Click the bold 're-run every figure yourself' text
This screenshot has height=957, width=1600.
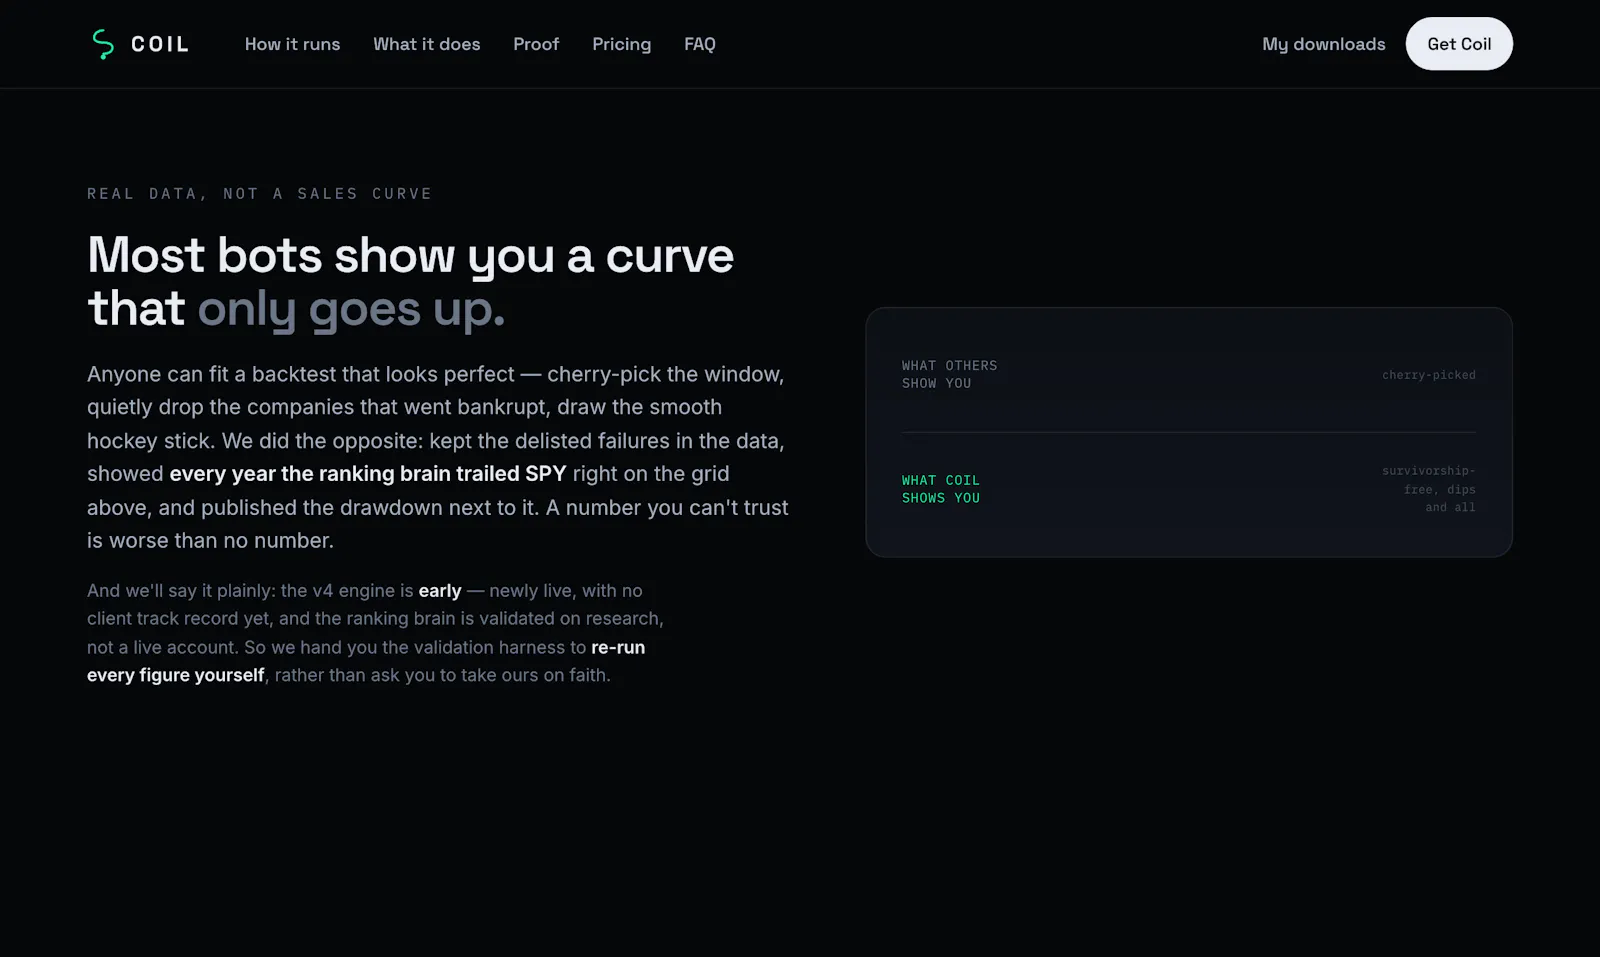[366, 661]
